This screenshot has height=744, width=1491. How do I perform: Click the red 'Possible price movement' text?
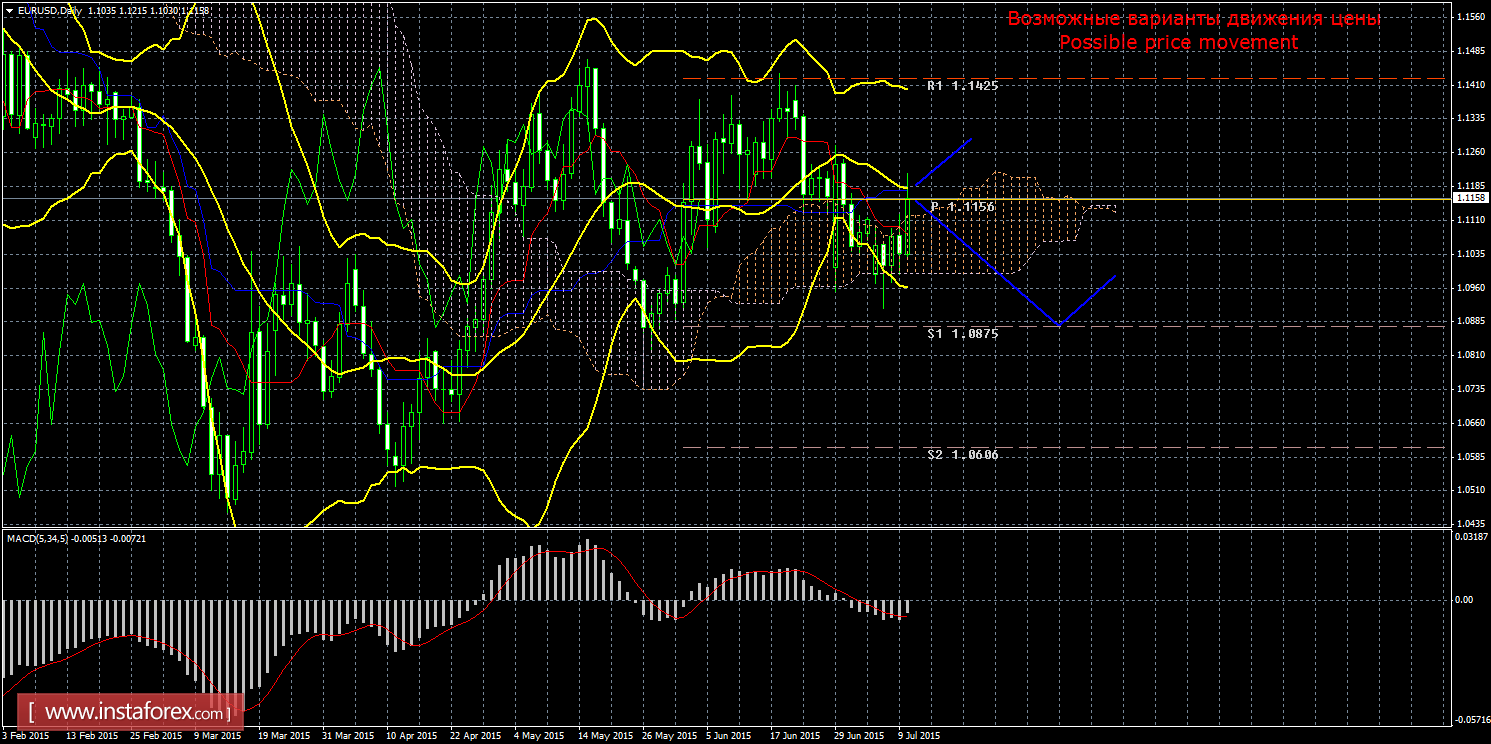click(x=1178, y=43)
